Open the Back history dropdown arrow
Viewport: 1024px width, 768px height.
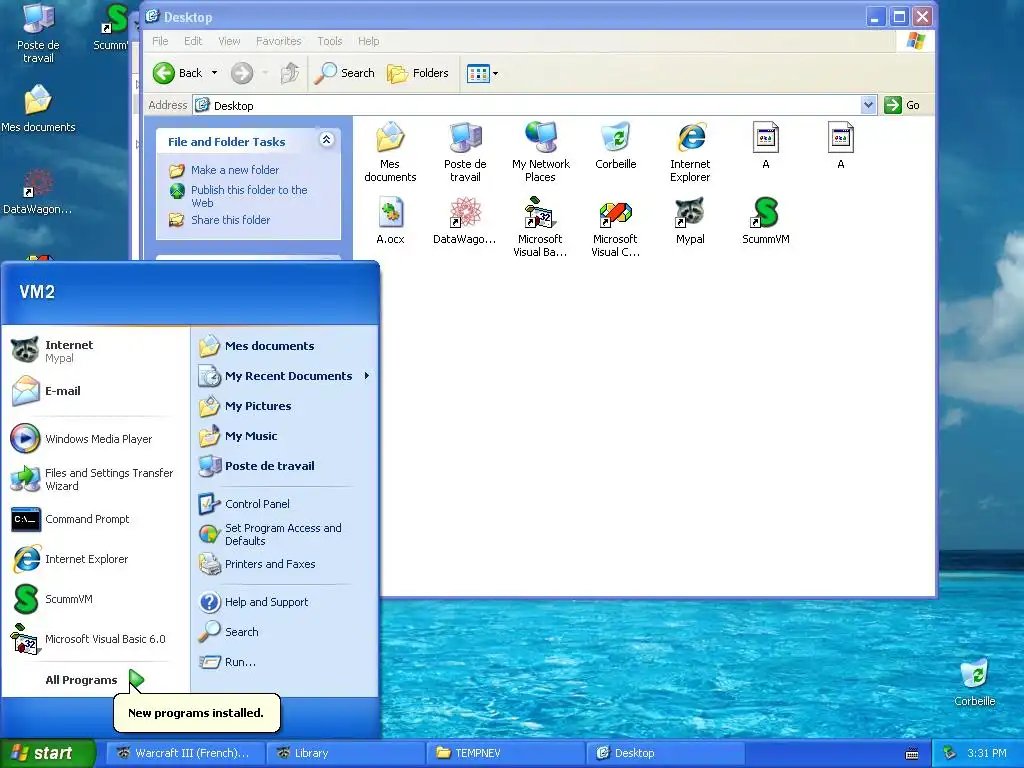pos(214,73)
